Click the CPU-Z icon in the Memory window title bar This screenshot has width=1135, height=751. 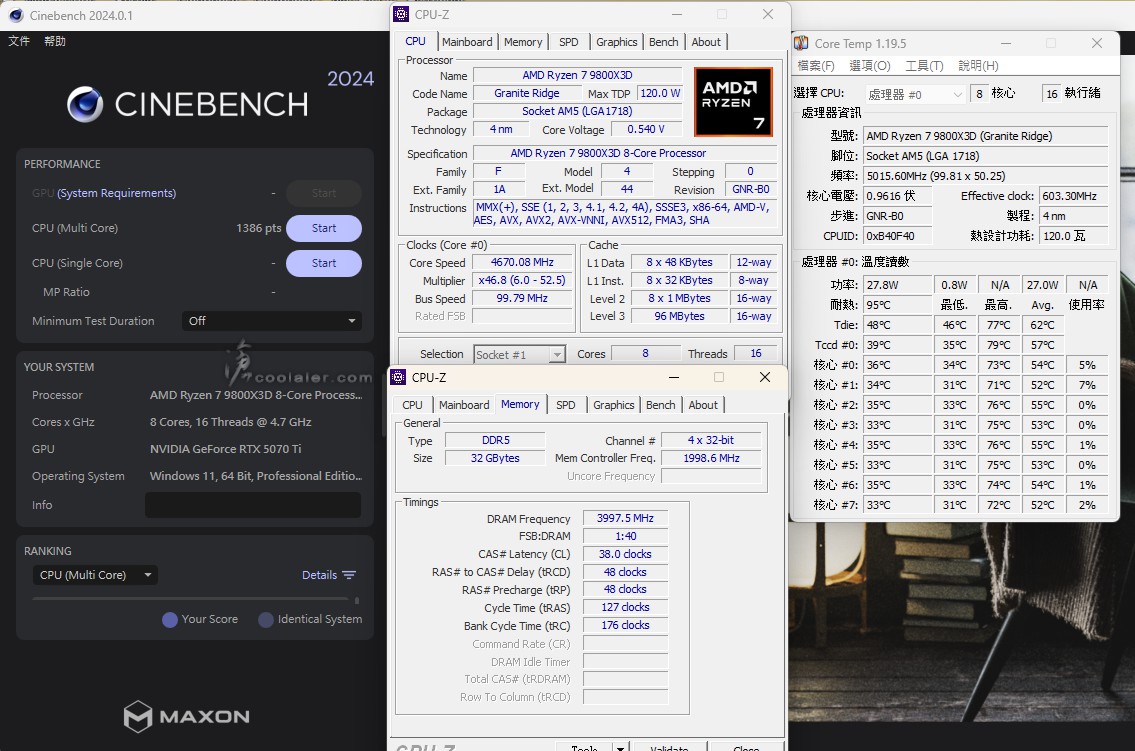pos(398,377)
